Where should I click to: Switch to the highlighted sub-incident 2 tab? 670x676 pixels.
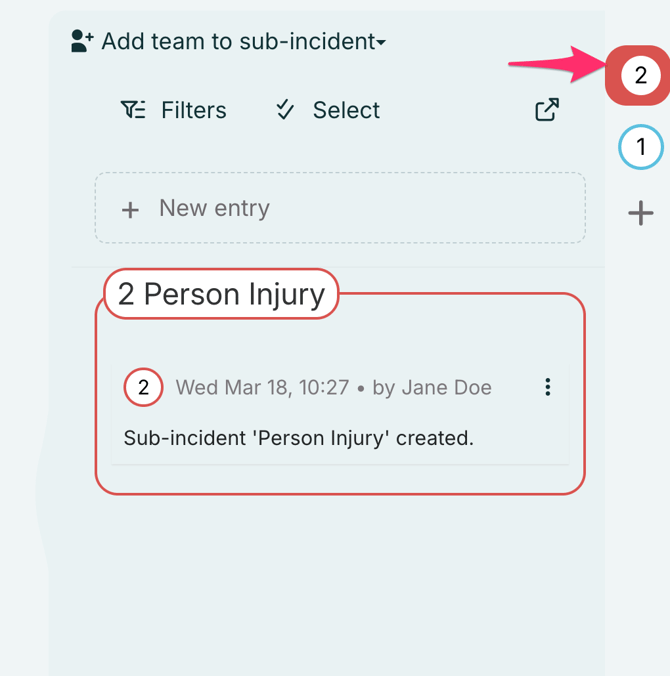pos(640,75)
